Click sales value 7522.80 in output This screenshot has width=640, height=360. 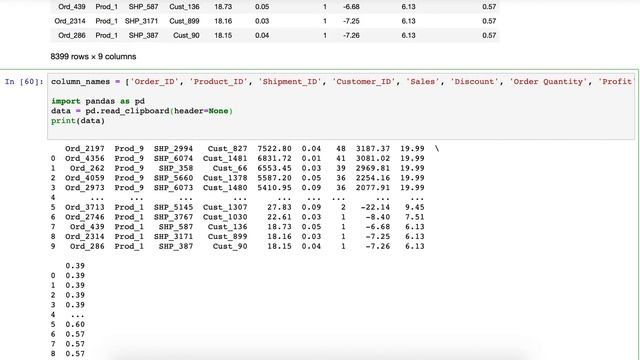(274, 149)
